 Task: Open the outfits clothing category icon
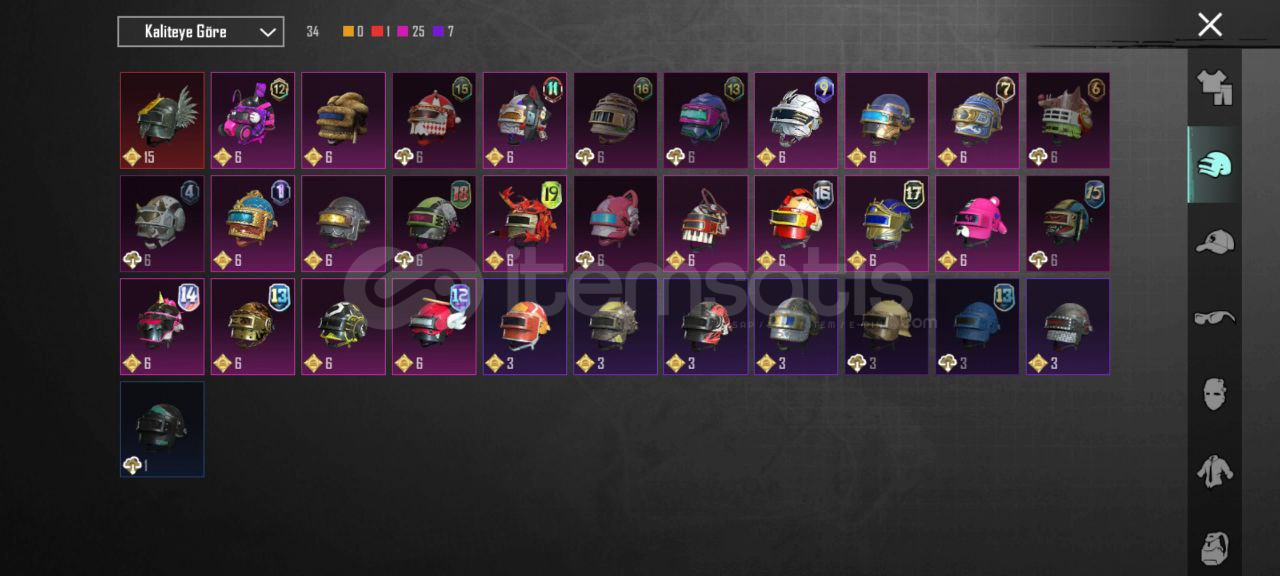point(1214,88)
